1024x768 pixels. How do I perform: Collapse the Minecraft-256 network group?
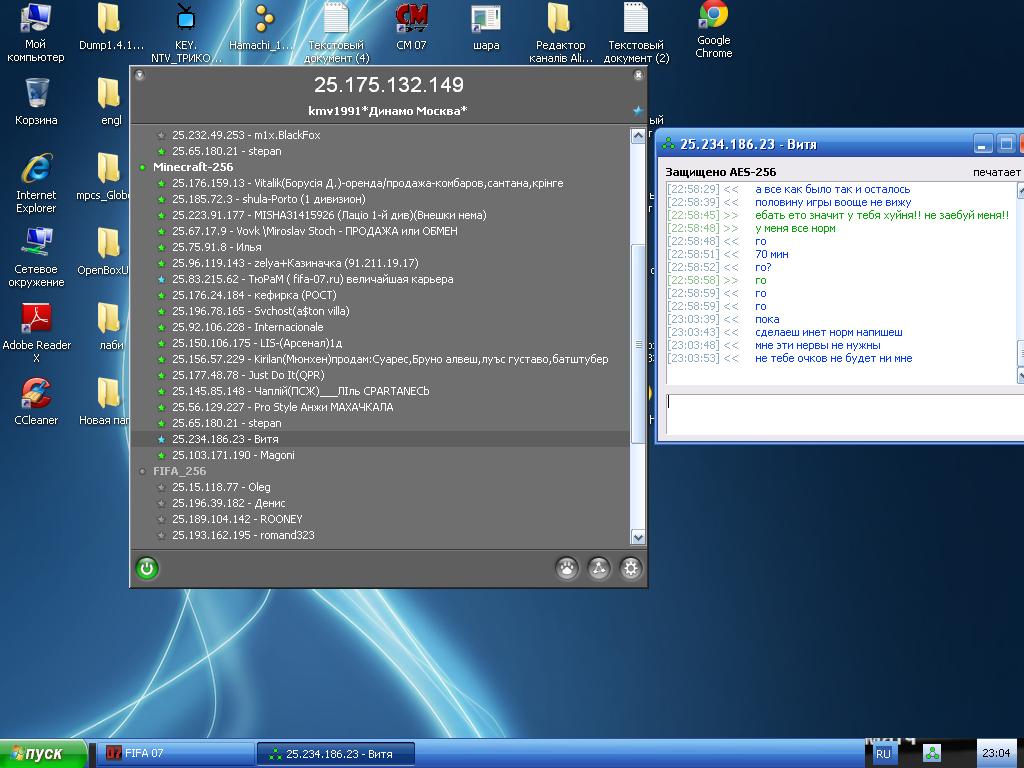pos(142,167)
